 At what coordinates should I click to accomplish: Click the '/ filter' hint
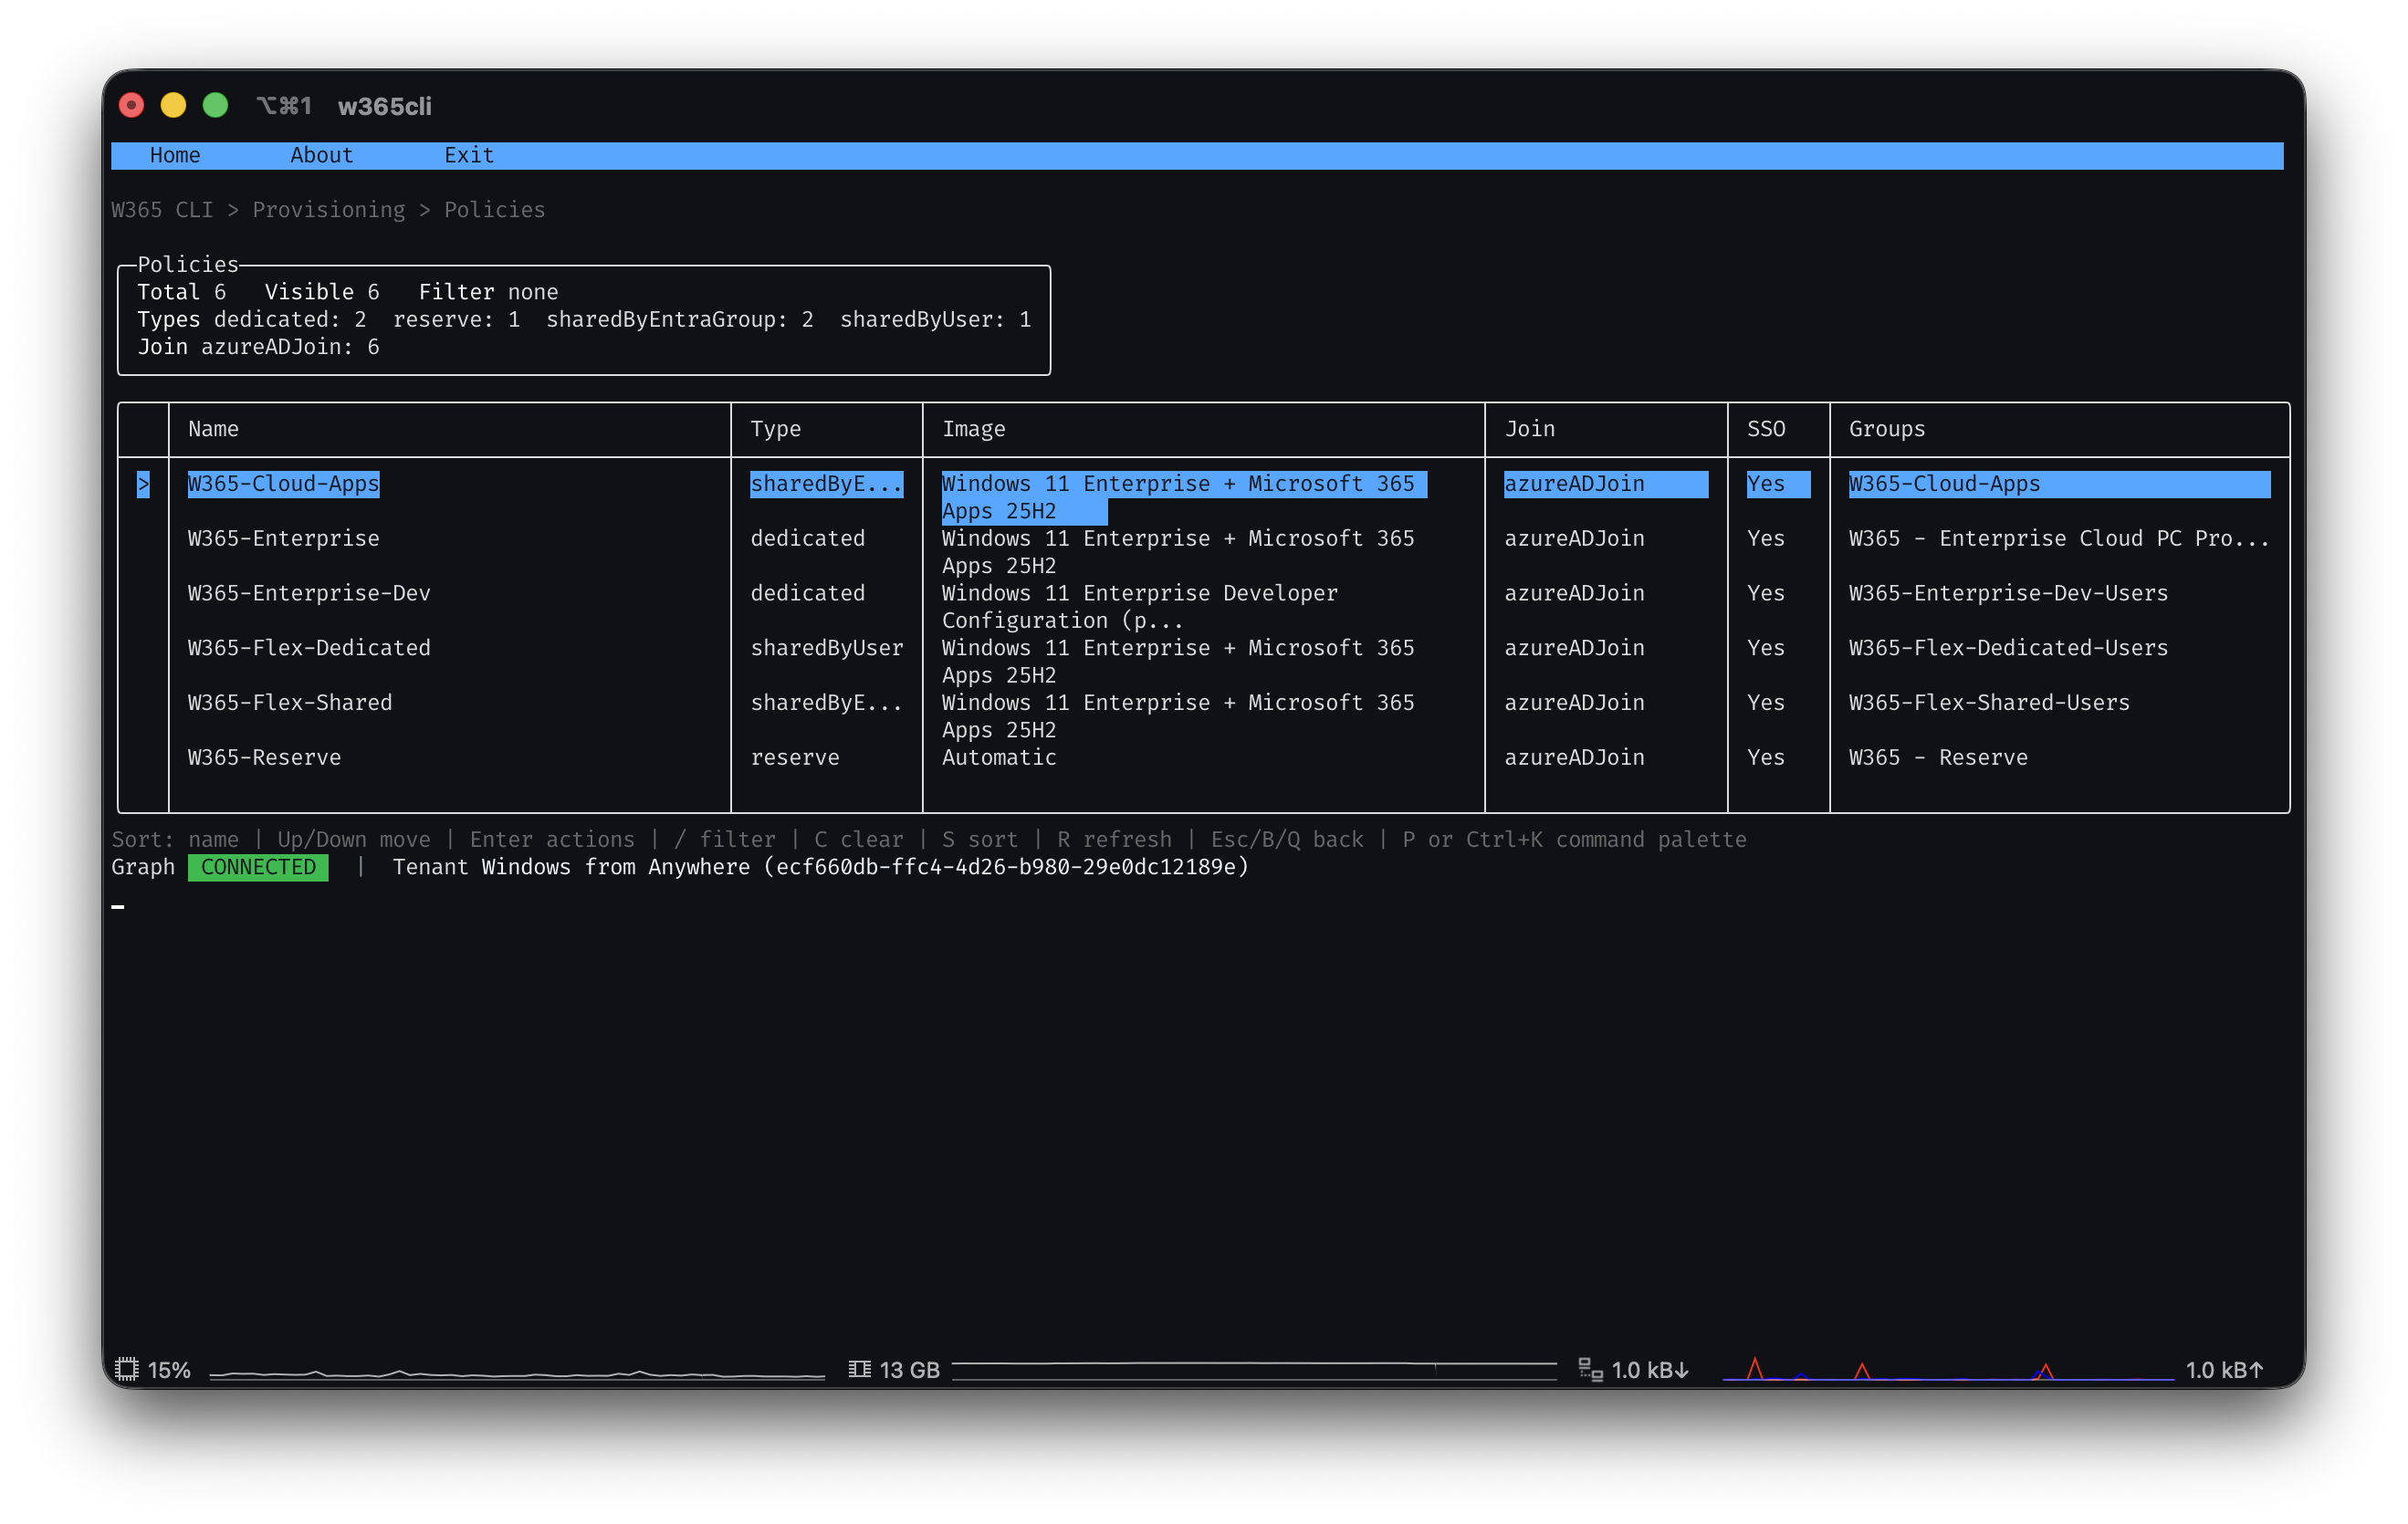click(724, 840)
